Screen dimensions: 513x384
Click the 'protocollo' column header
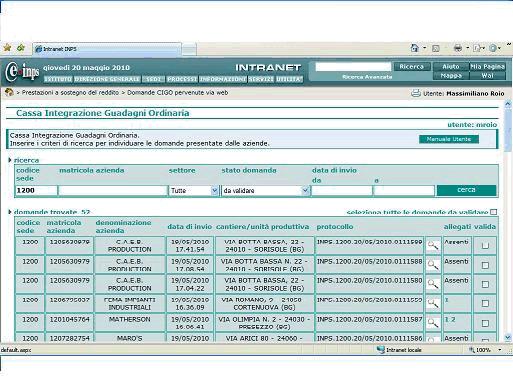335,226
